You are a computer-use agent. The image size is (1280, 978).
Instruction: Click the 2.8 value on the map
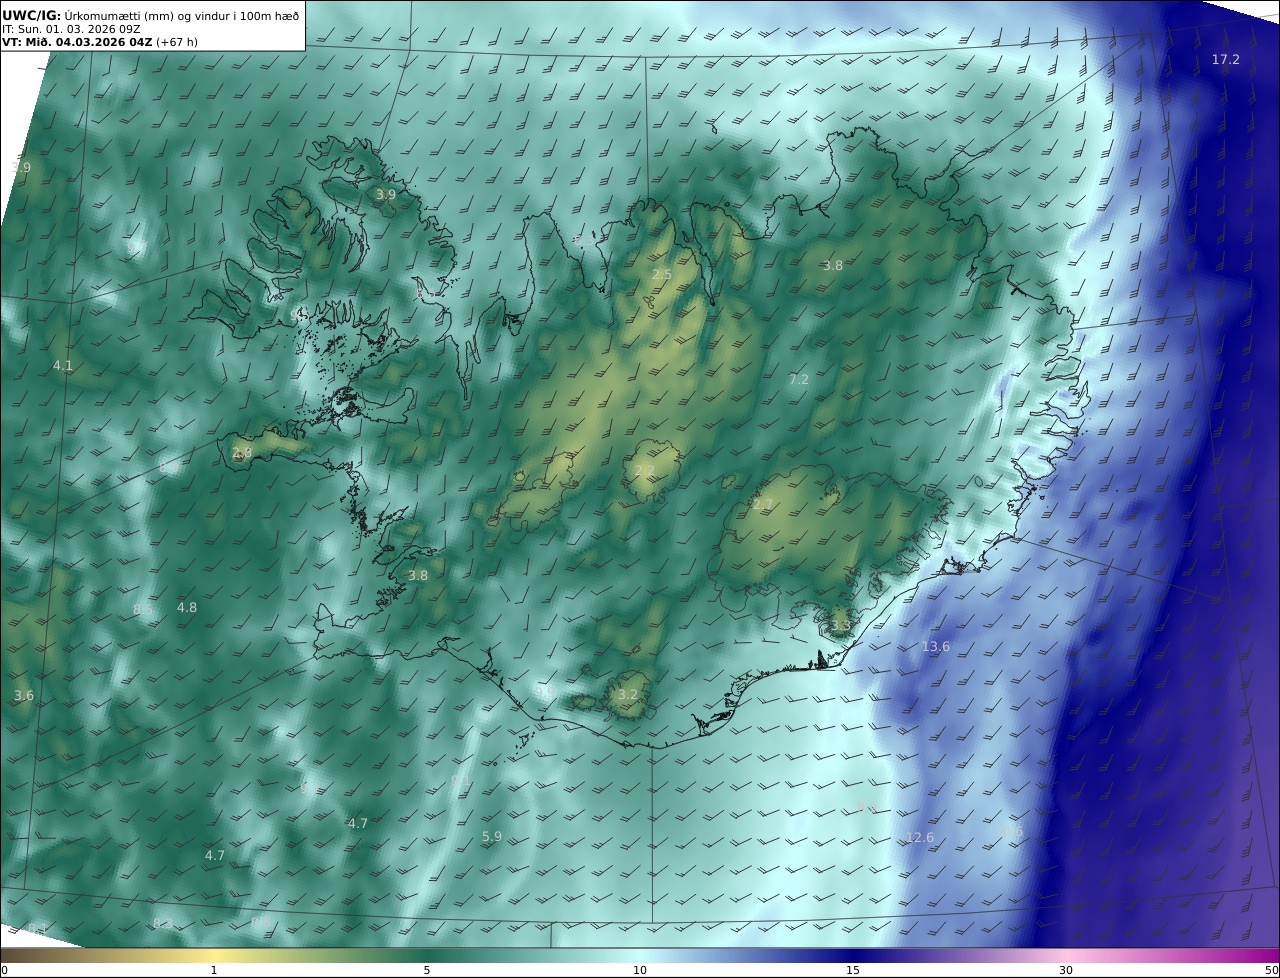tap(242, 453)
